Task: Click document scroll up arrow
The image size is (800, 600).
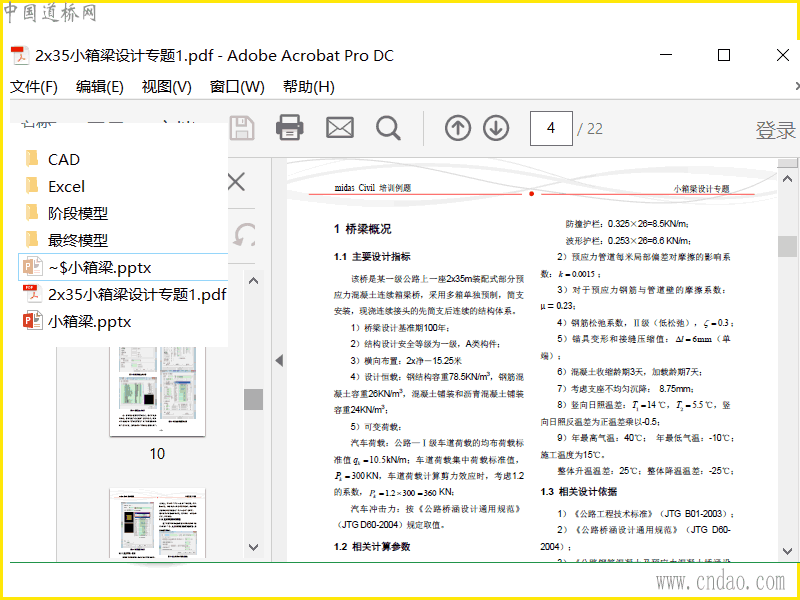Action: pos(787,179)
